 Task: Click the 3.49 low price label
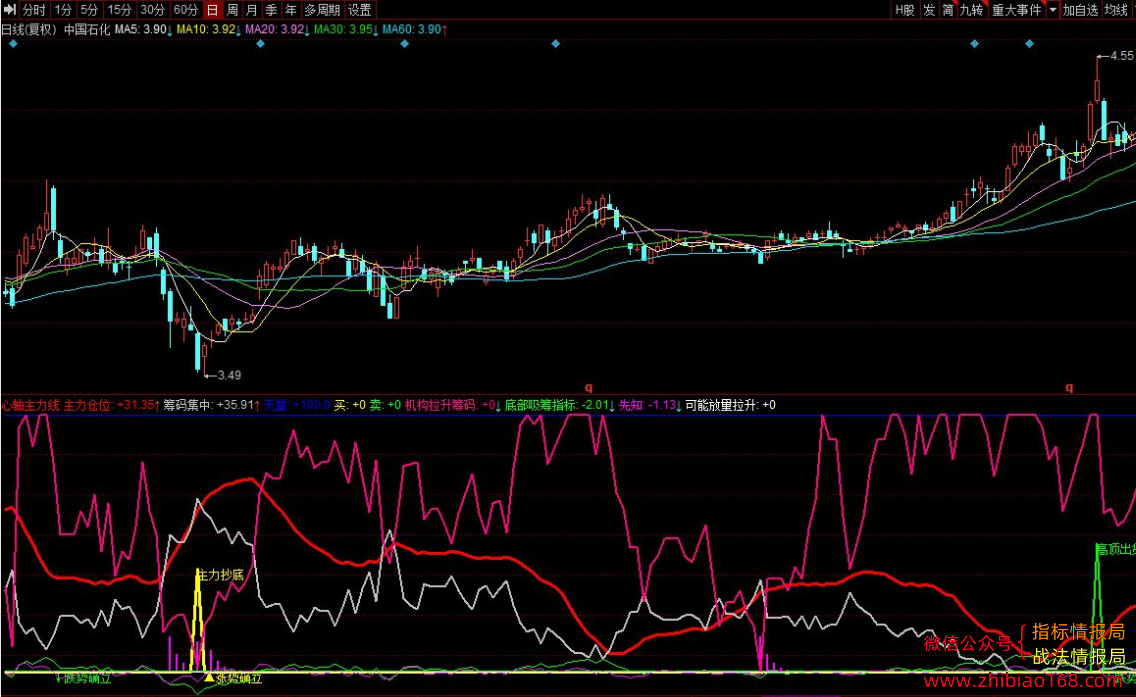229,375
